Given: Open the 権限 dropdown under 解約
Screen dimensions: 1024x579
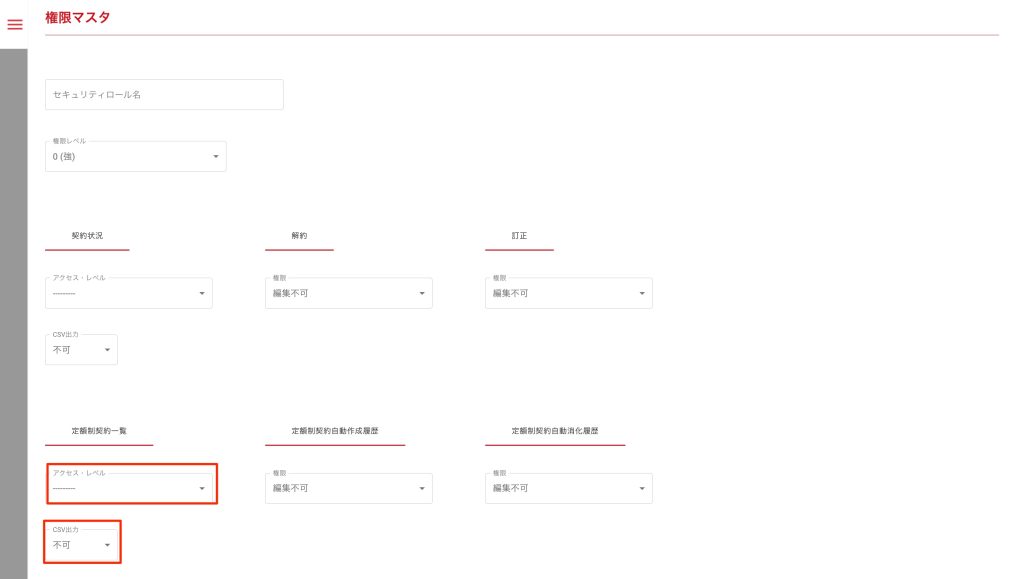Looking at the screenshot, I should [348, 293].
